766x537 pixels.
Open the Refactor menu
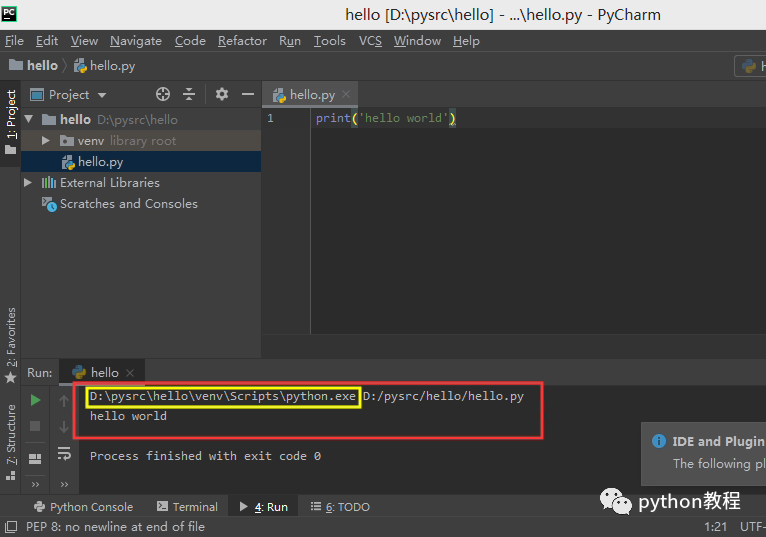pos(242,41)
